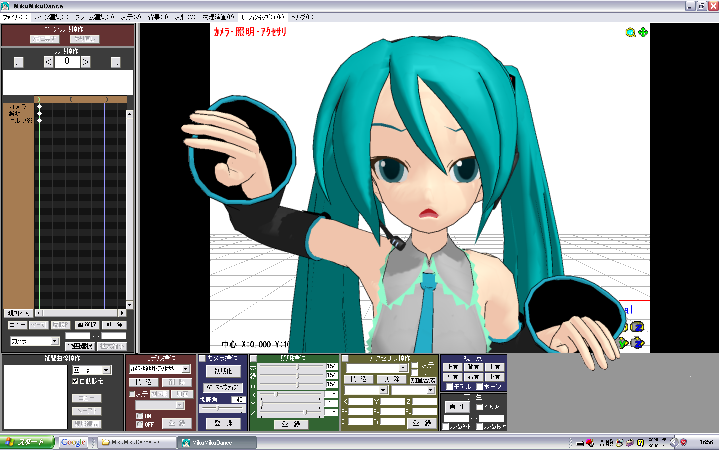Screen dimensions: 719x450
Task: Open the 背景 menu
Action: pyautogui.click(x=158, y=17)
